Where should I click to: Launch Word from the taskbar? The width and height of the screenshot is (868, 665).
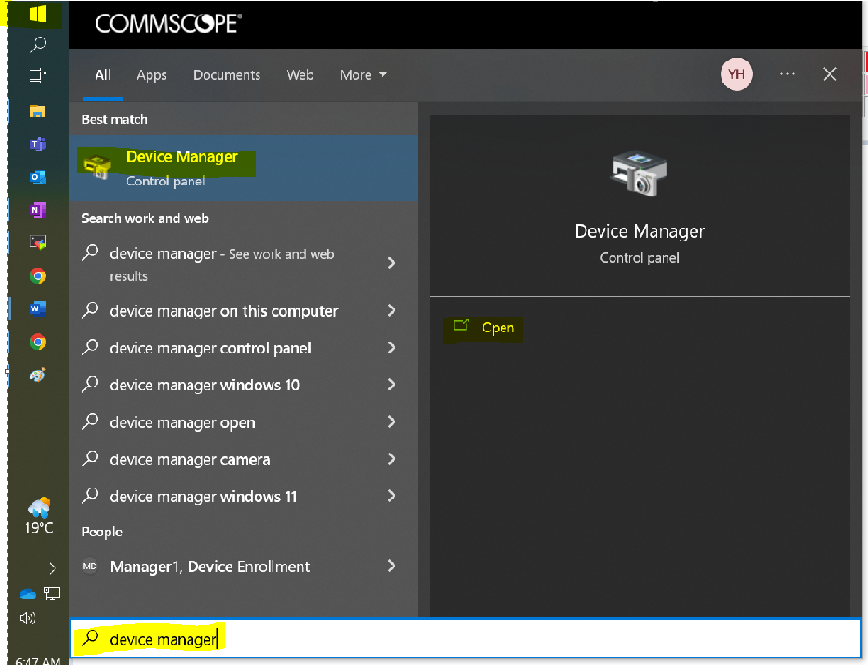pyautogui.click(x=38, y=309)
